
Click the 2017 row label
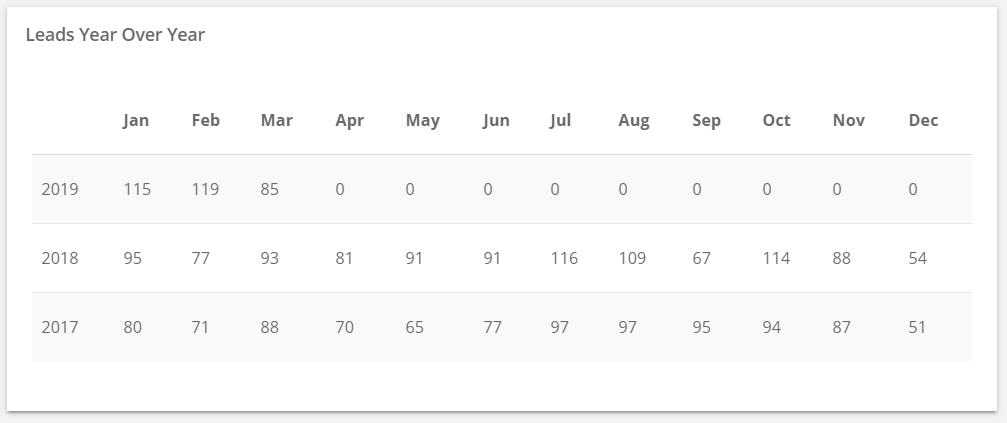pos(60,327)
